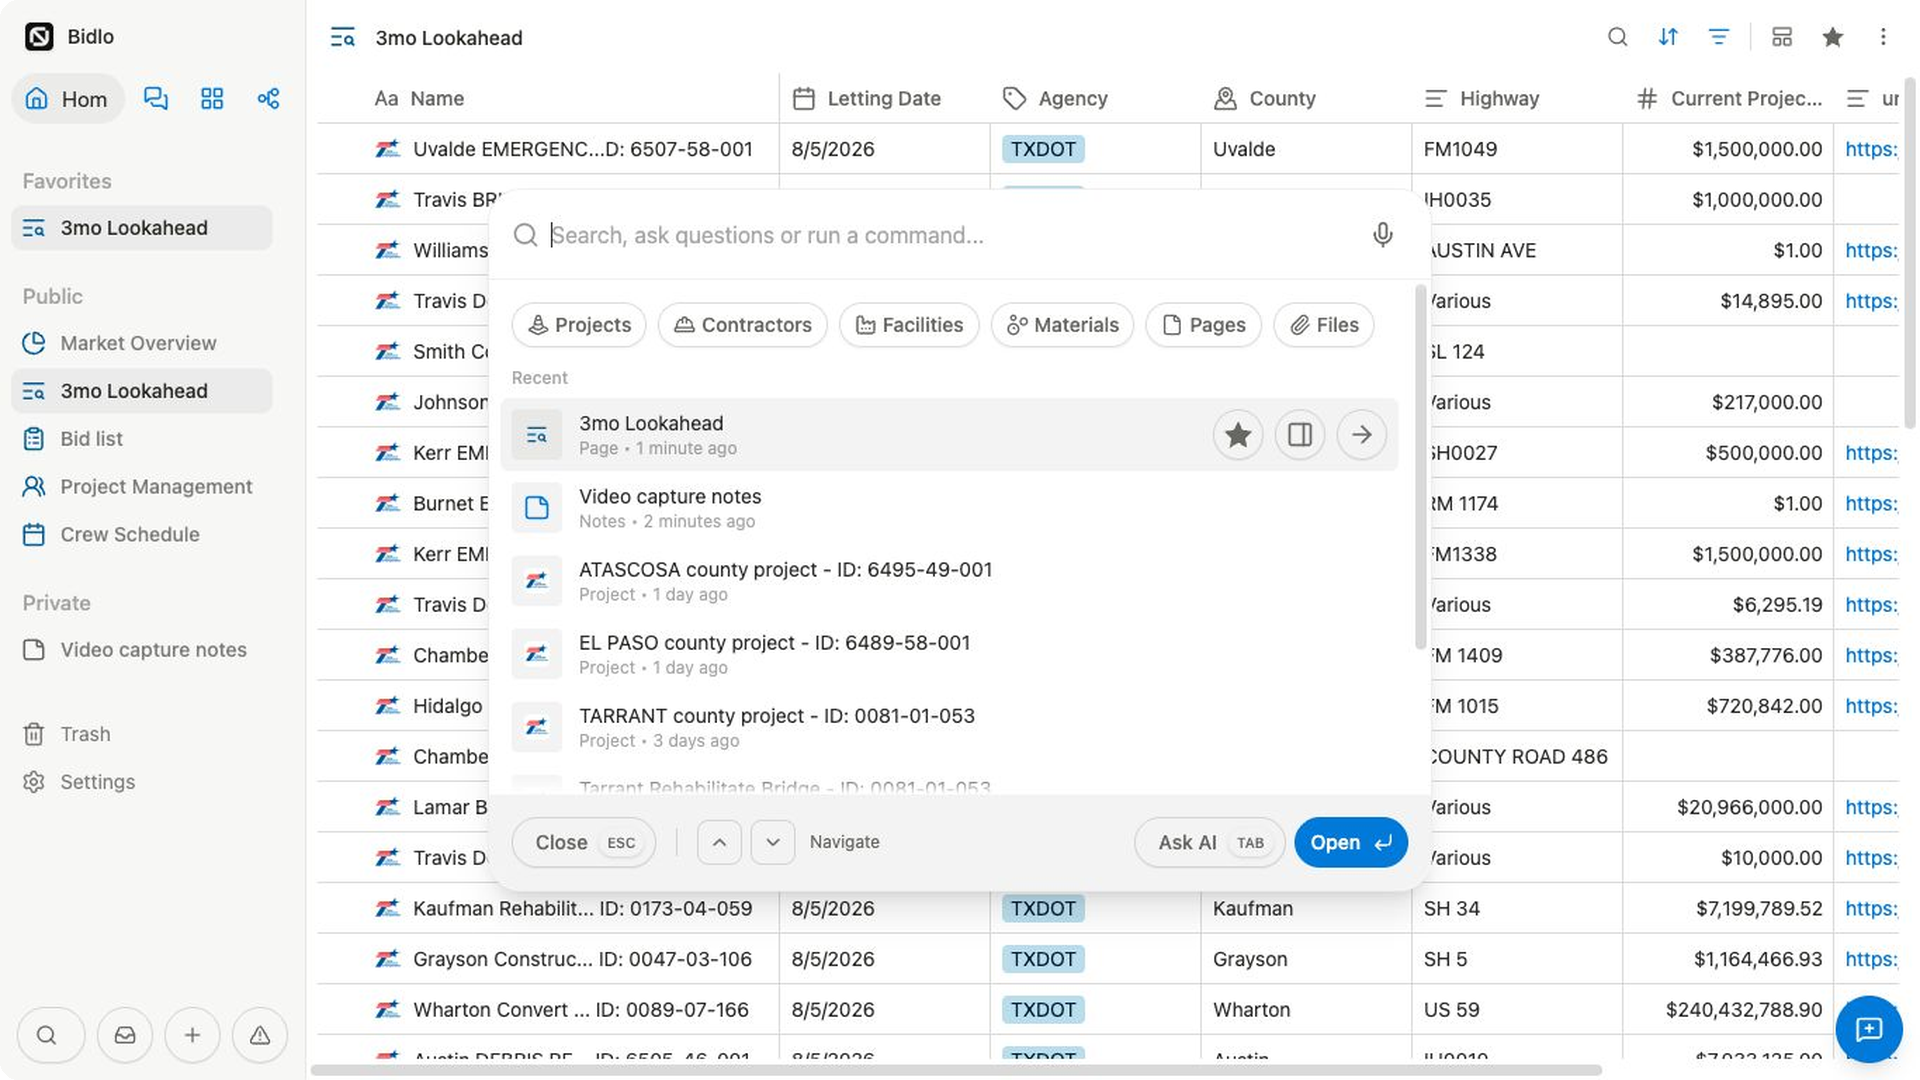The width and height of the screenshot is (1920, 1080).
Task: Open the Uvalde row https link
Action: (1871, 149)
